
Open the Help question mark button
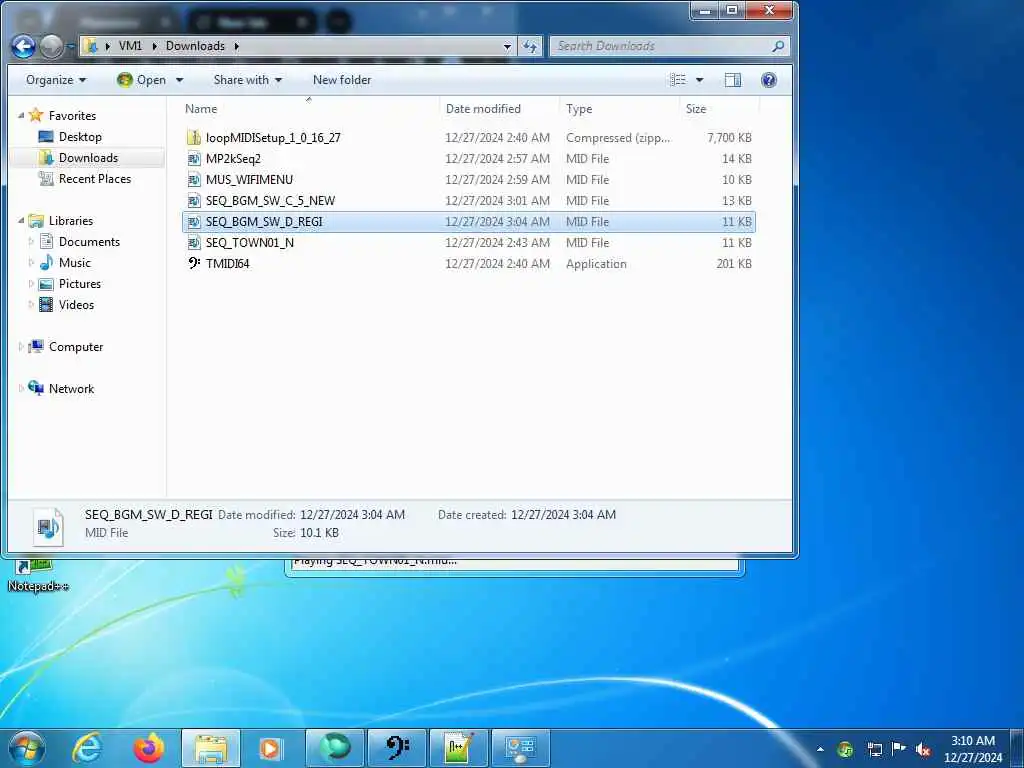click(769, 80)
